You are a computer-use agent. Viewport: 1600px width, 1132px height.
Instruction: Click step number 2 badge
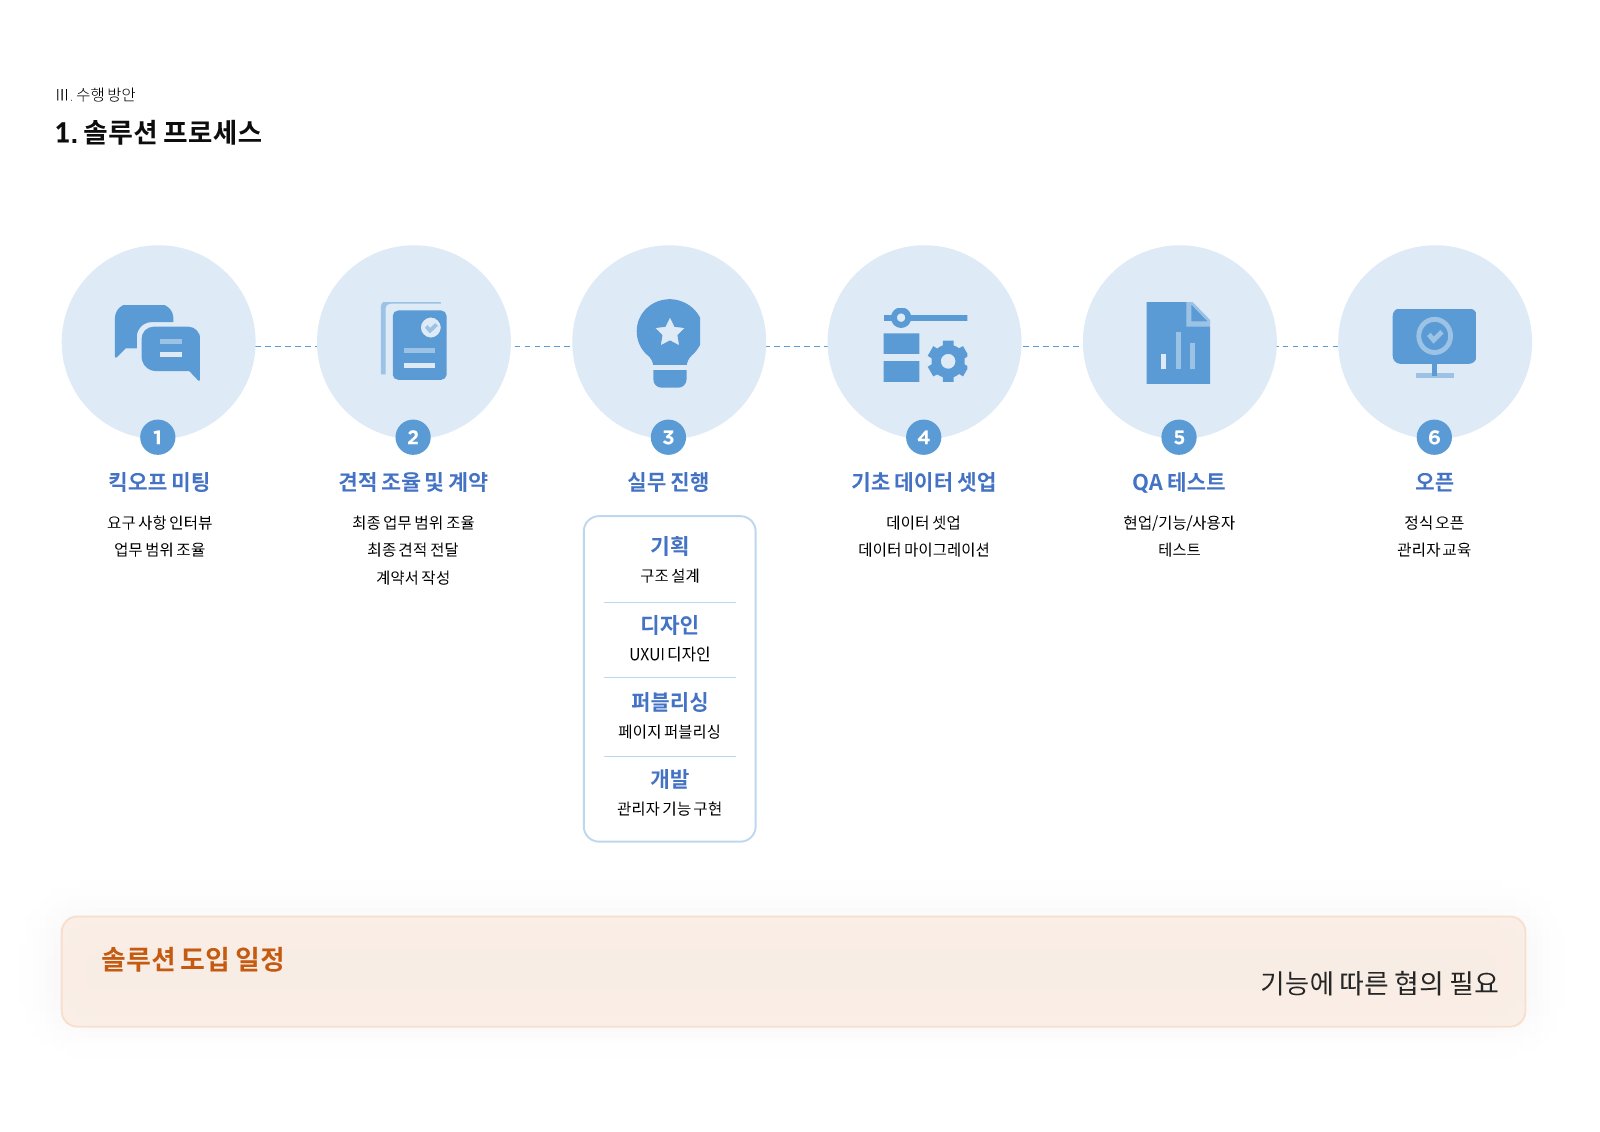413,437
